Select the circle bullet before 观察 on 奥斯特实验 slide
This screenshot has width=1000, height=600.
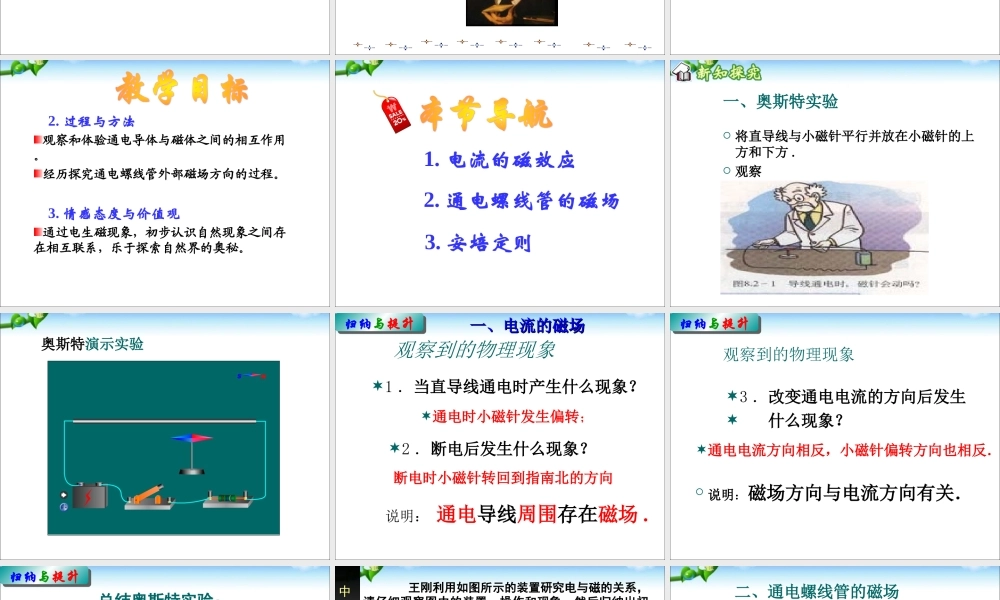click(724, 167)
